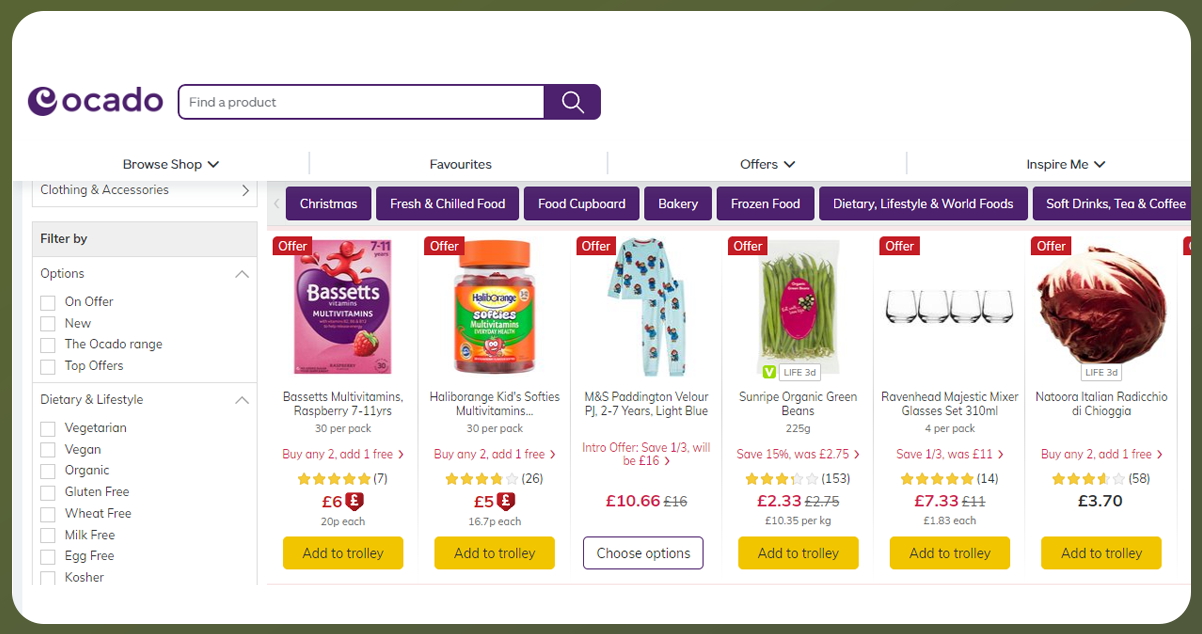Click the green vegetarian badge on Green Beans
This screenshot has height=634, width=1202.
pyautogui.click(x=769, y=372)
